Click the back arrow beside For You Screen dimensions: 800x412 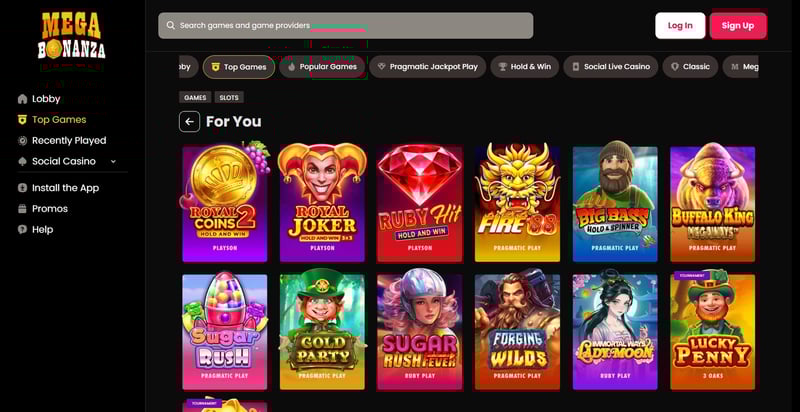(x=189, y=122)
